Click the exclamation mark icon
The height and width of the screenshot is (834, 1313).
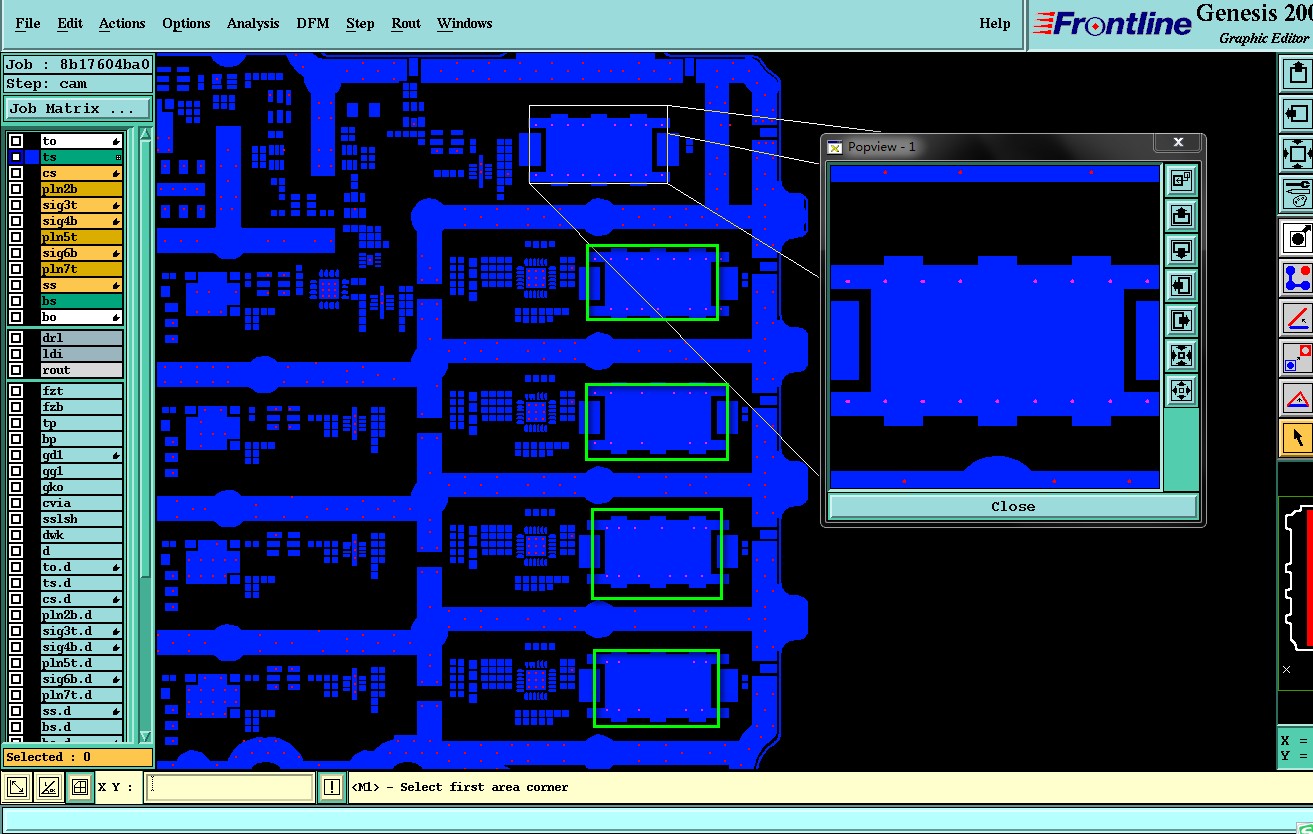pyautogui.click(x=332, y=787)
